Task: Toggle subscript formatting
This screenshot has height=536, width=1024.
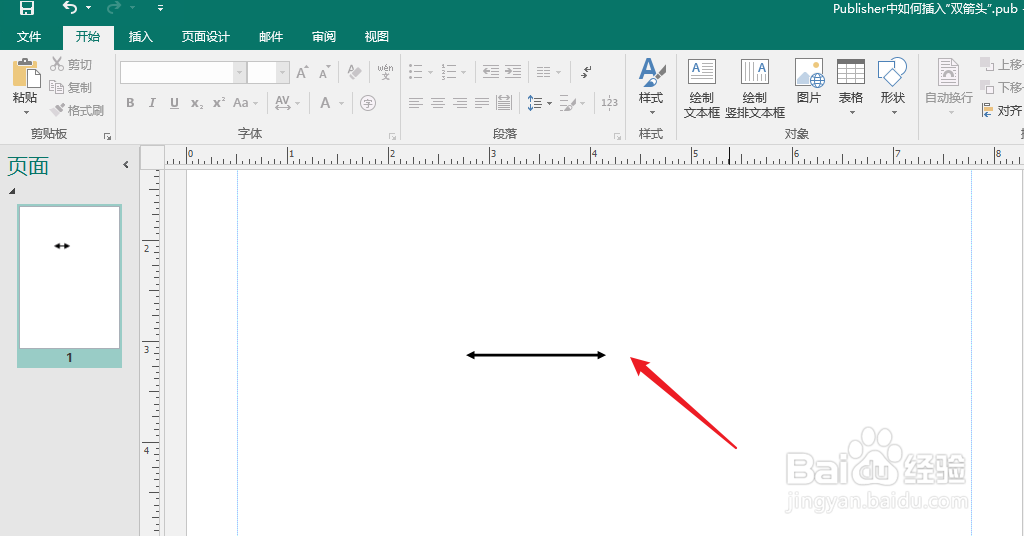Action: click(x=197, y=103)
